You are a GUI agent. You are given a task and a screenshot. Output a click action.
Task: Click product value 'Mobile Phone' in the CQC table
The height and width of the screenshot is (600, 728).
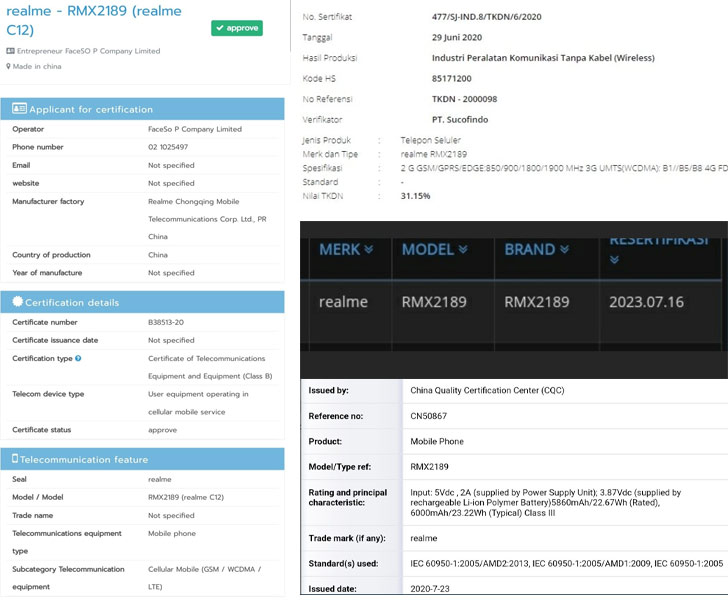pyautogui.click(x=437, y=441)
